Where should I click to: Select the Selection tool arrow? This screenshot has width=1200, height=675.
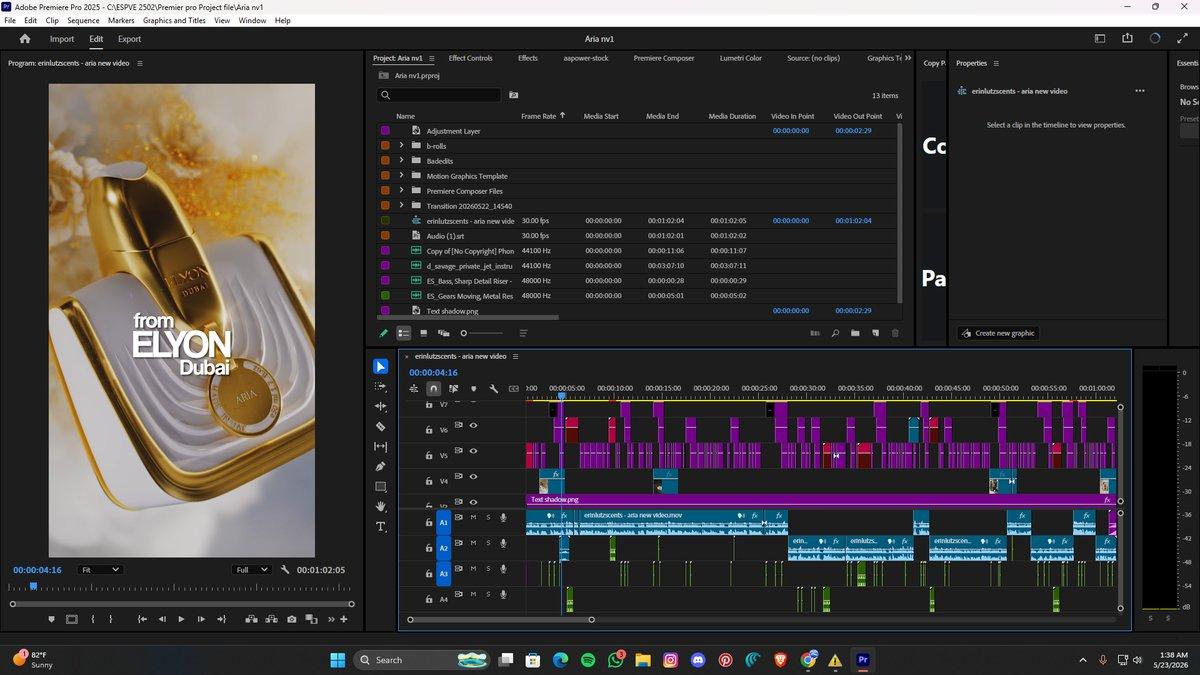pyautogui.click(x=380, y=366)
